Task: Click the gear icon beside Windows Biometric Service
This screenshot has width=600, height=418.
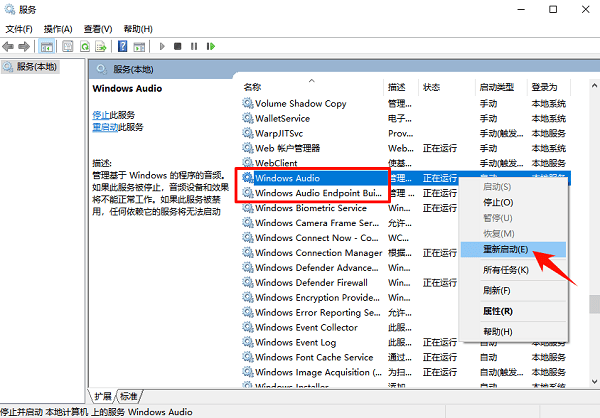Action: [x=248, y=208]
